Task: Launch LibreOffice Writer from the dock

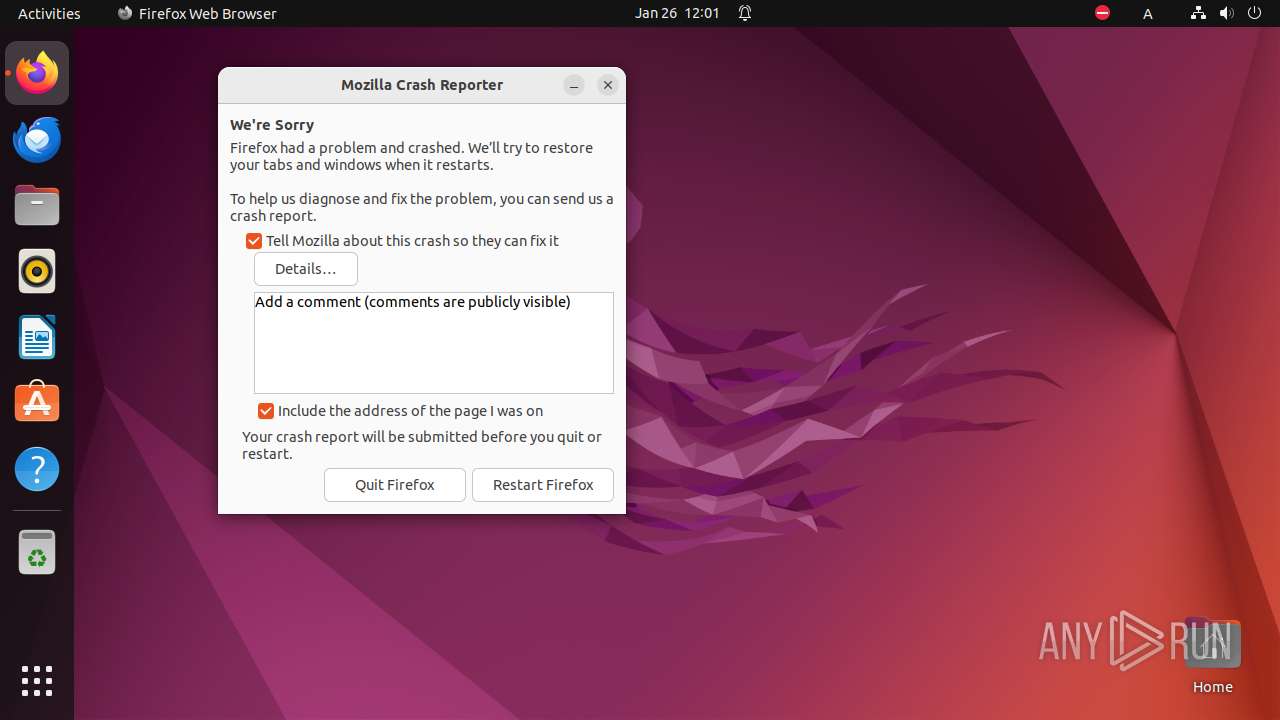Action: coord(37,337)
